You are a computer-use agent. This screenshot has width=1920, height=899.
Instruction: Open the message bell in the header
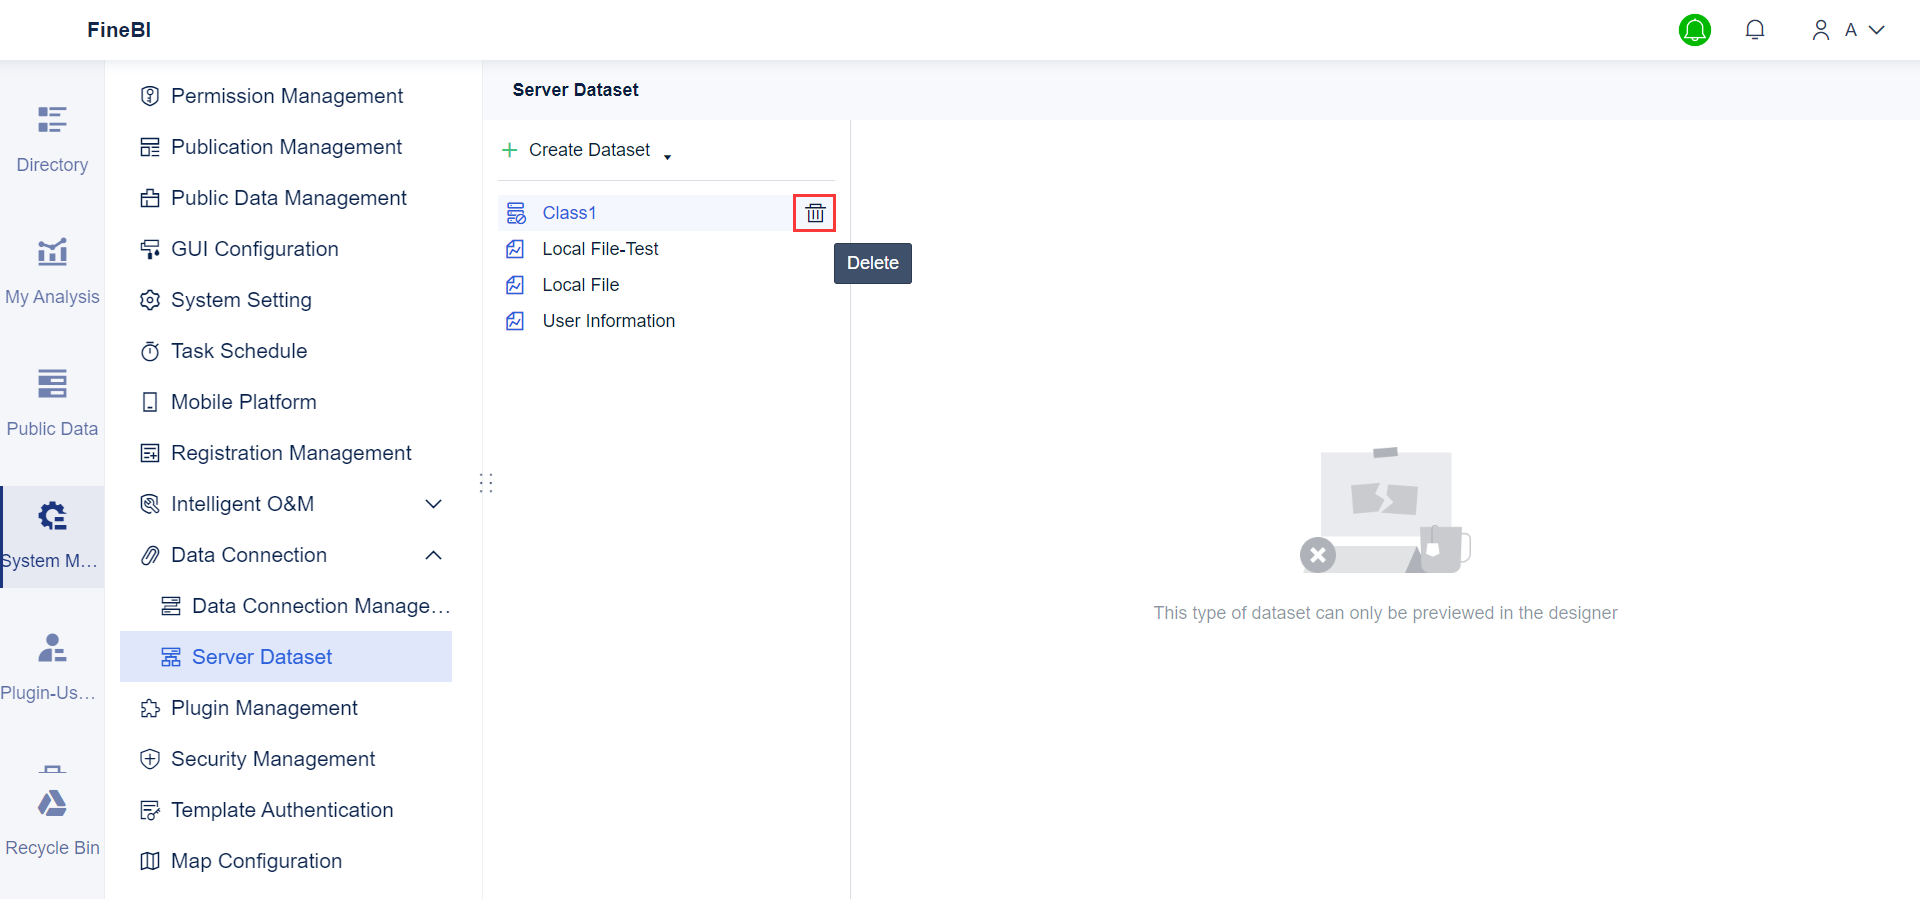(1754, 30)
